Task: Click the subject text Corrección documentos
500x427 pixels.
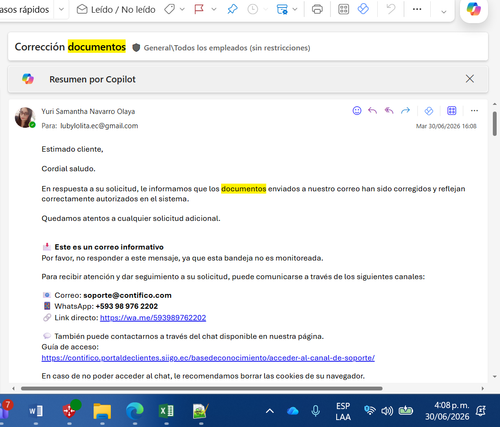Action: (x=70, y=47)
